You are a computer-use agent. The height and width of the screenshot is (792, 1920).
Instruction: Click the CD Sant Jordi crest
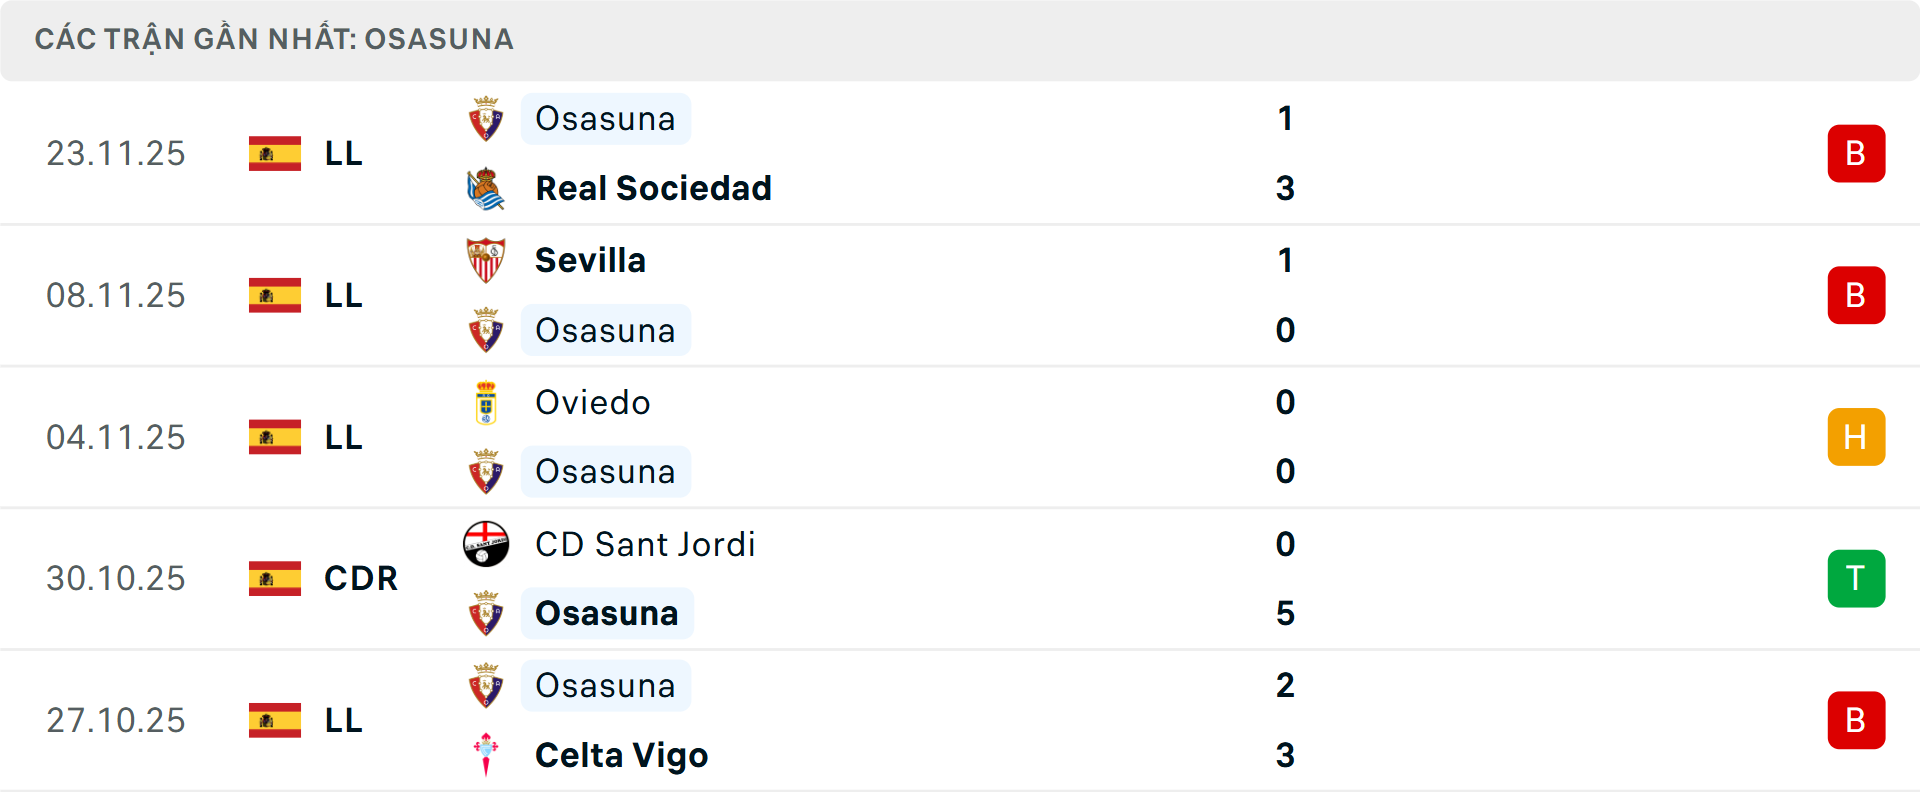pos(486,544)
